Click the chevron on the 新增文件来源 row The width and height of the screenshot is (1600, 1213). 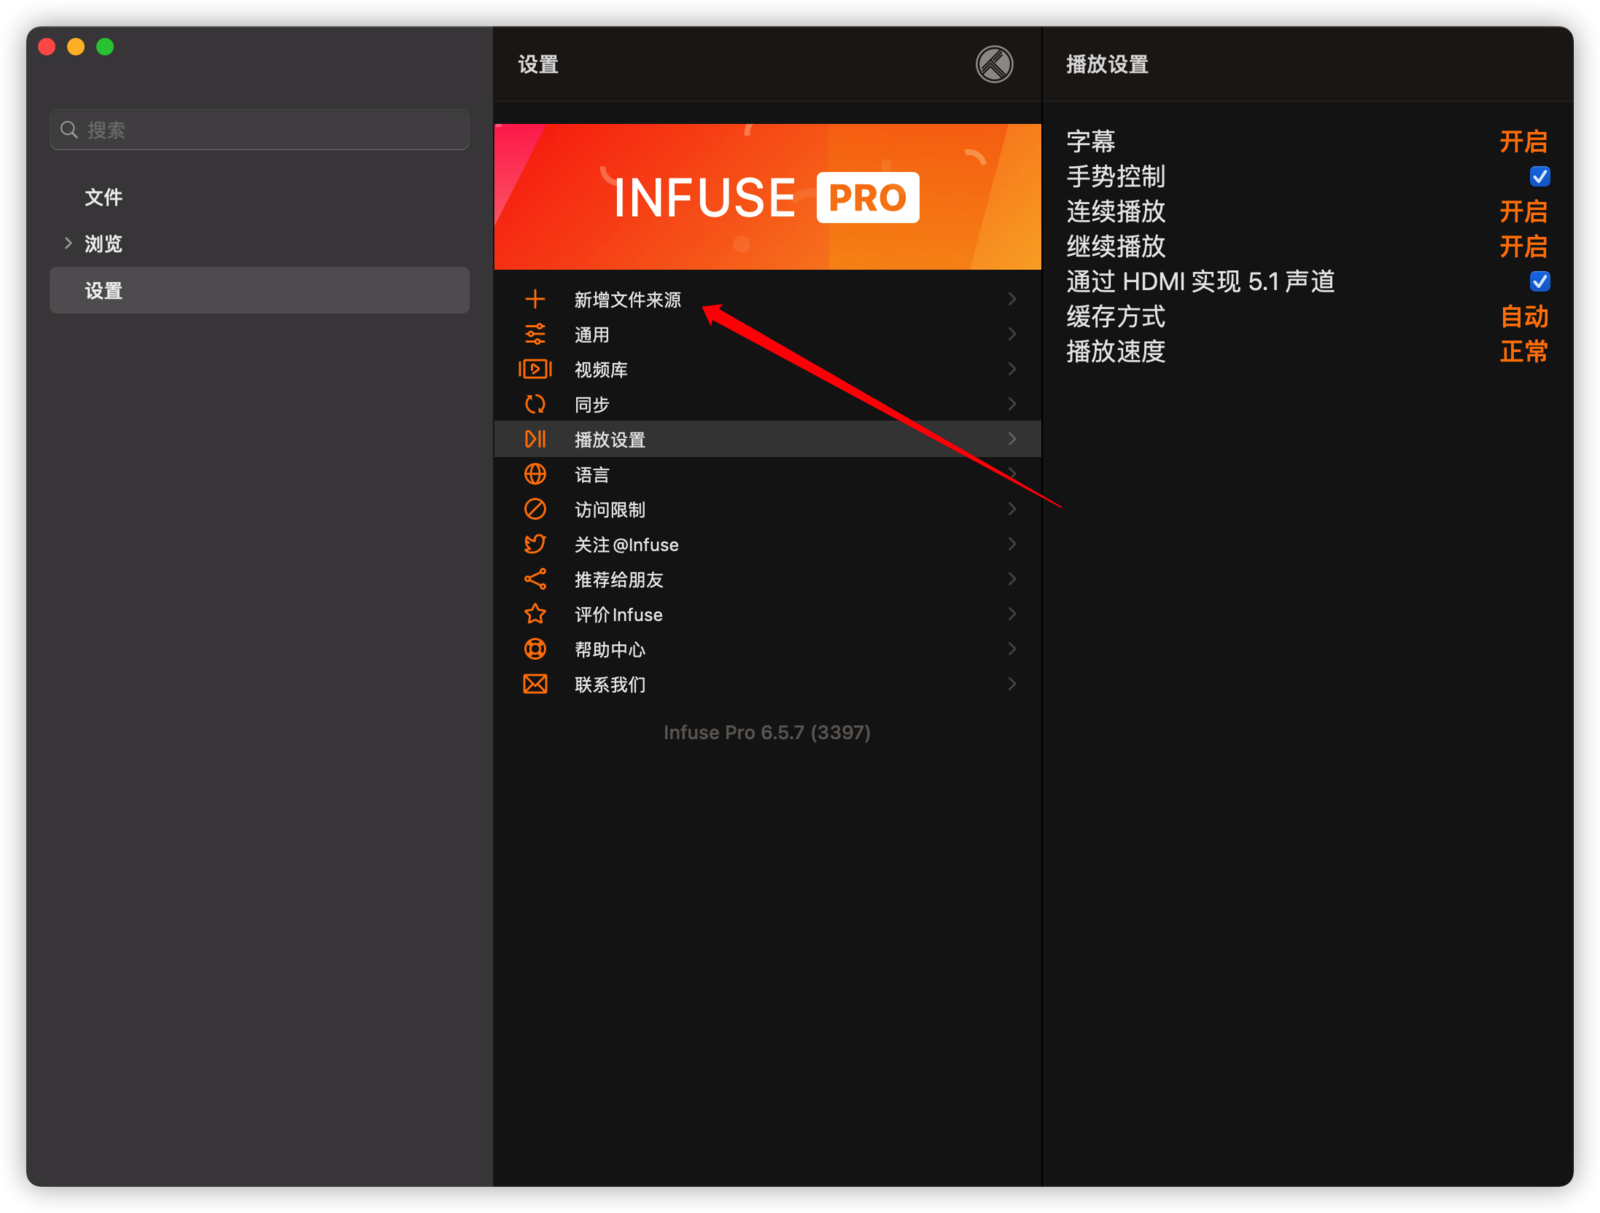(1012, 299)
